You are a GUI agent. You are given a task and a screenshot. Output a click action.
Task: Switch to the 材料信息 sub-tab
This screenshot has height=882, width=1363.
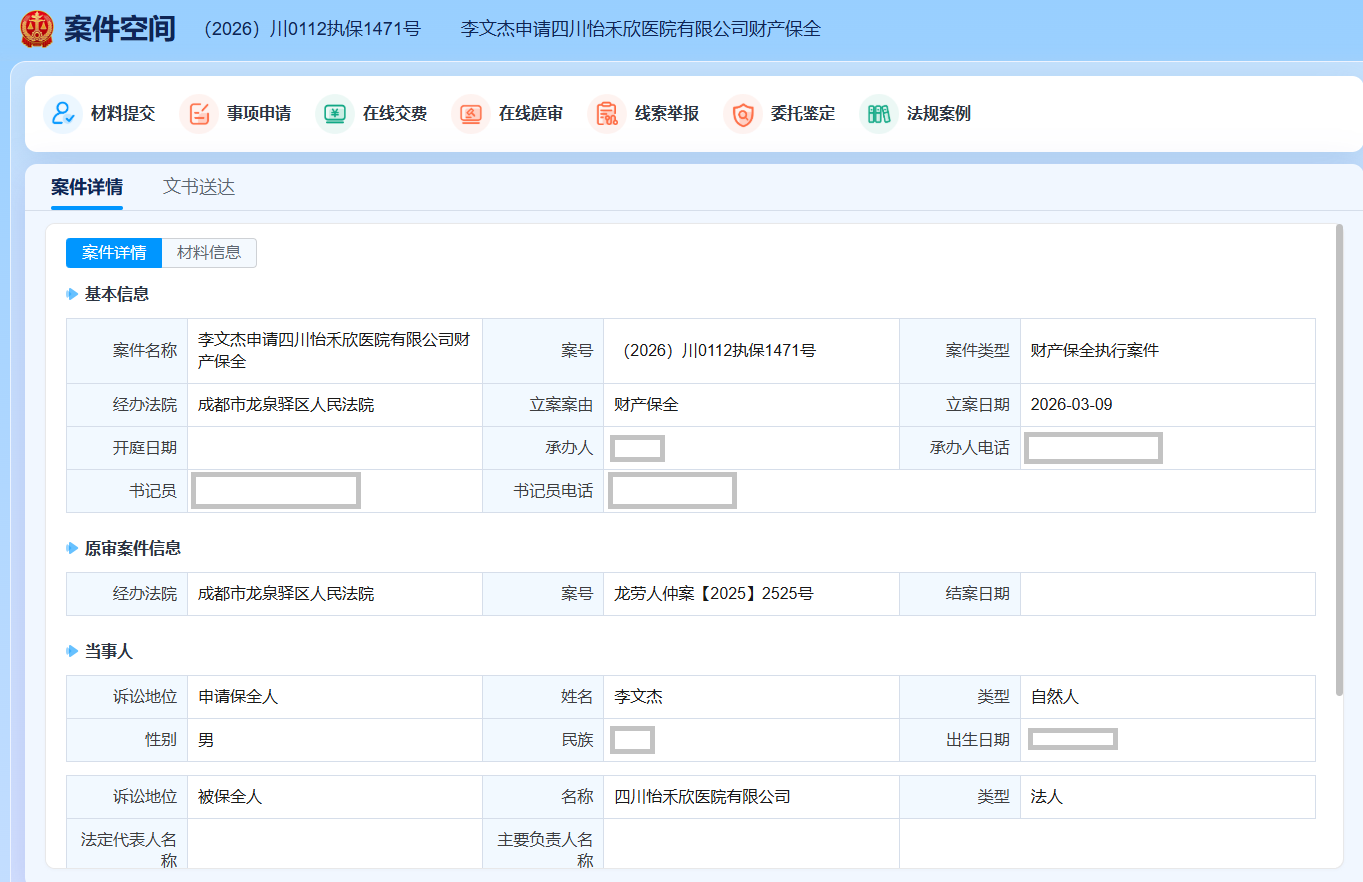tap(209, 253)
